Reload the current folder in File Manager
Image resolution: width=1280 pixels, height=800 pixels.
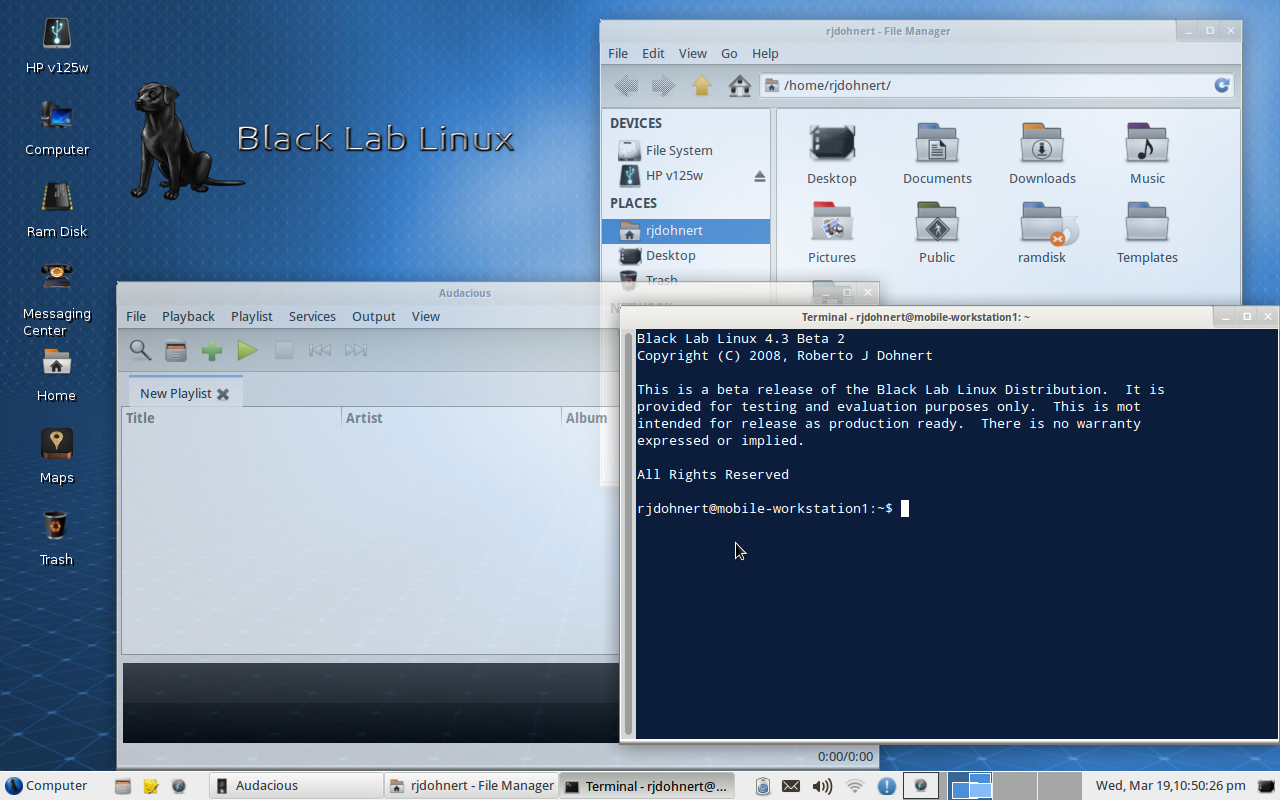tap(1222, 86)
